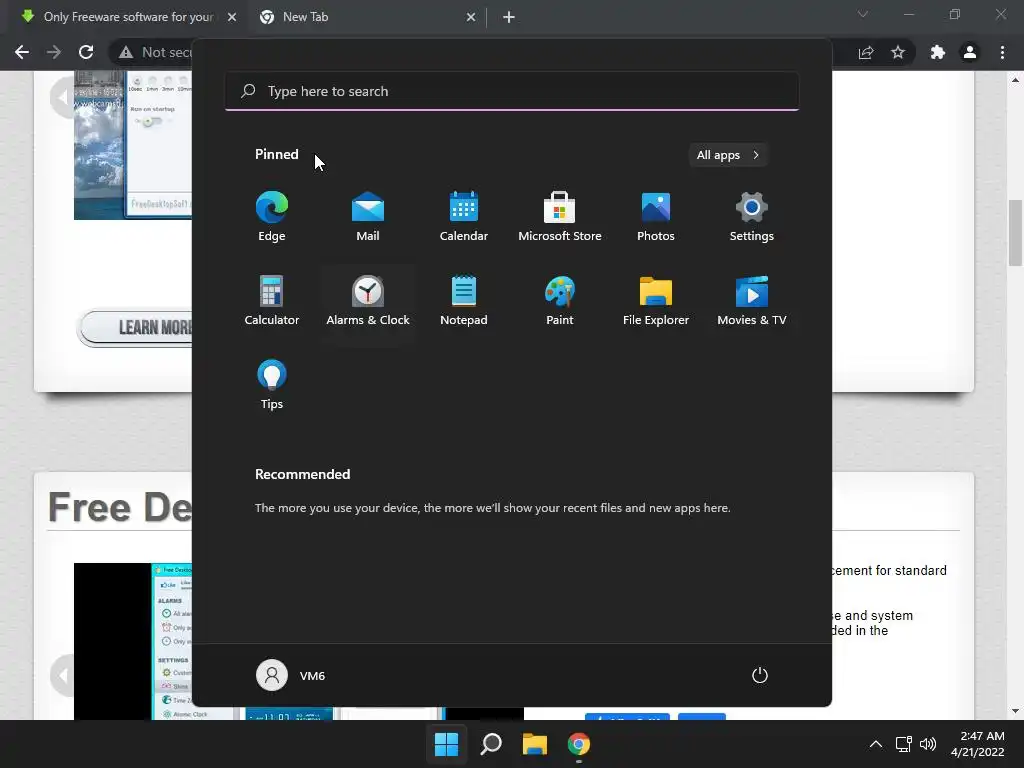Go forward in Chrome
Viewport: 1024px width, 768px height.
(x=54, y=52)
